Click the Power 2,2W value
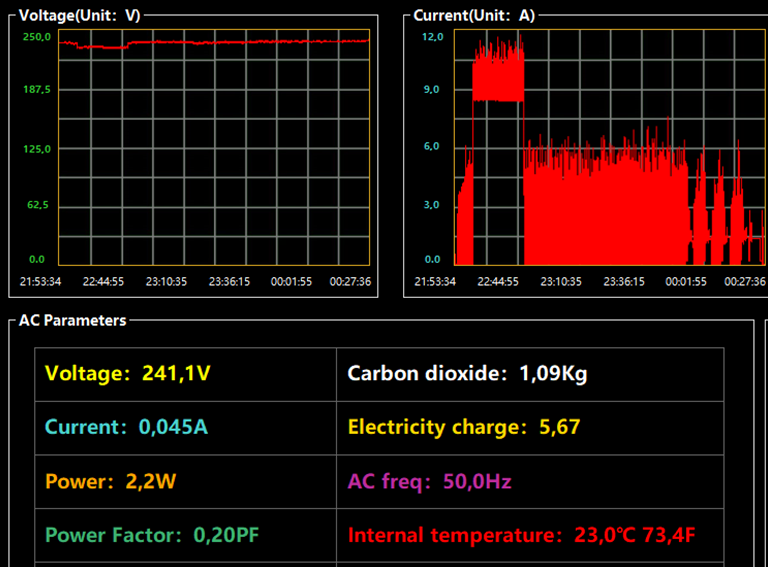 pos(110,481)
